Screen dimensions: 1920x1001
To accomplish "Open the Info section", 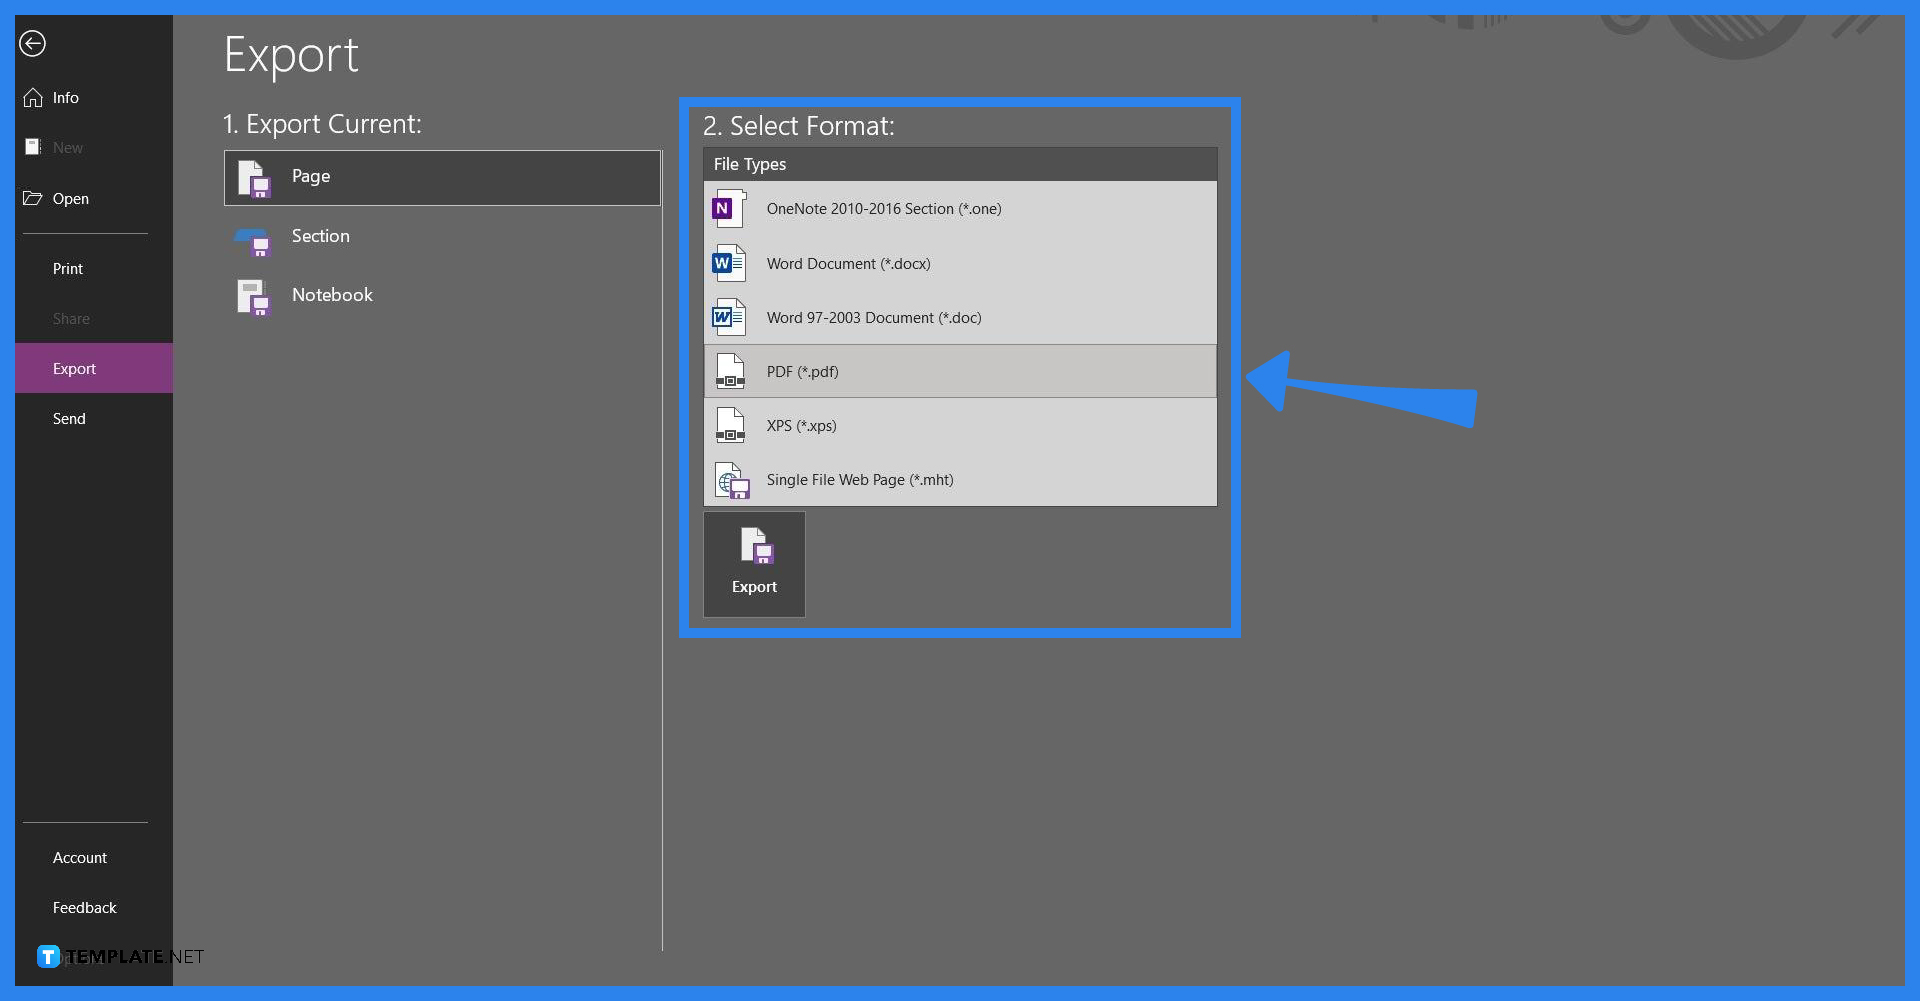I will [64, 97].
